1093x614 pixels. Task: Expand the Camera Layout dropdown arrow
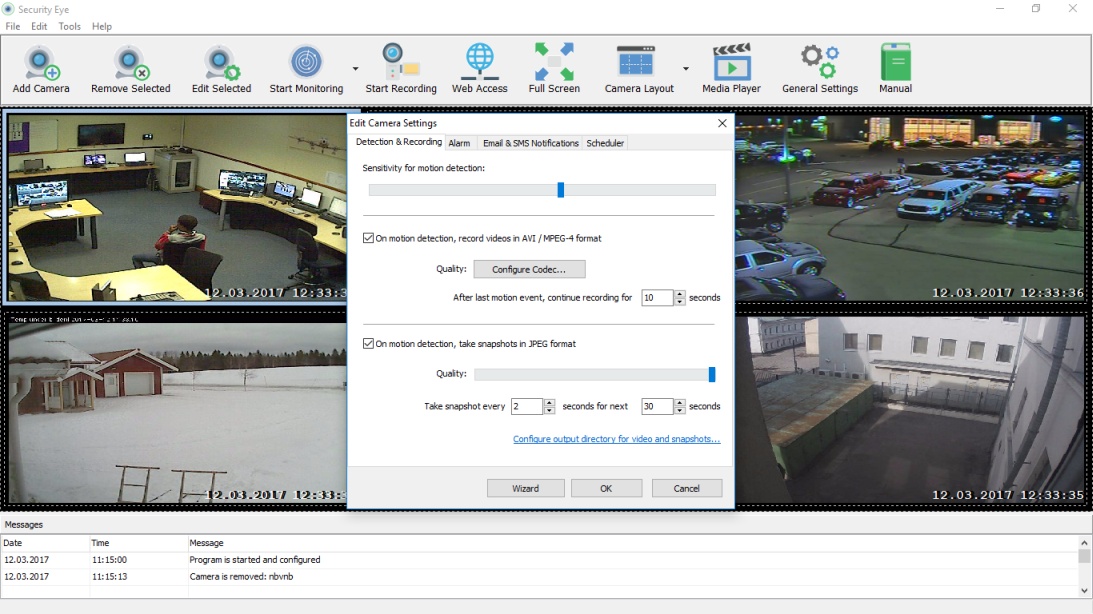click(x=685, y=69)
